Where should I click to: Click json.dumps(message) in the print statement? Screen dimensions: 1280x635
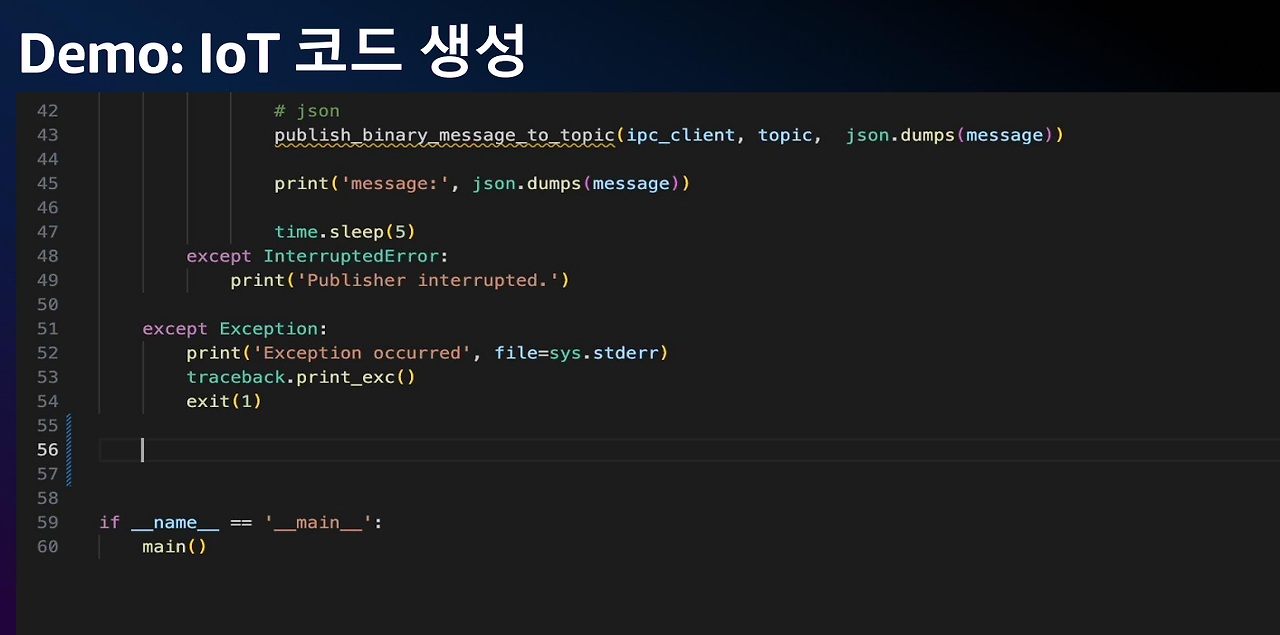tap(576, 184)
